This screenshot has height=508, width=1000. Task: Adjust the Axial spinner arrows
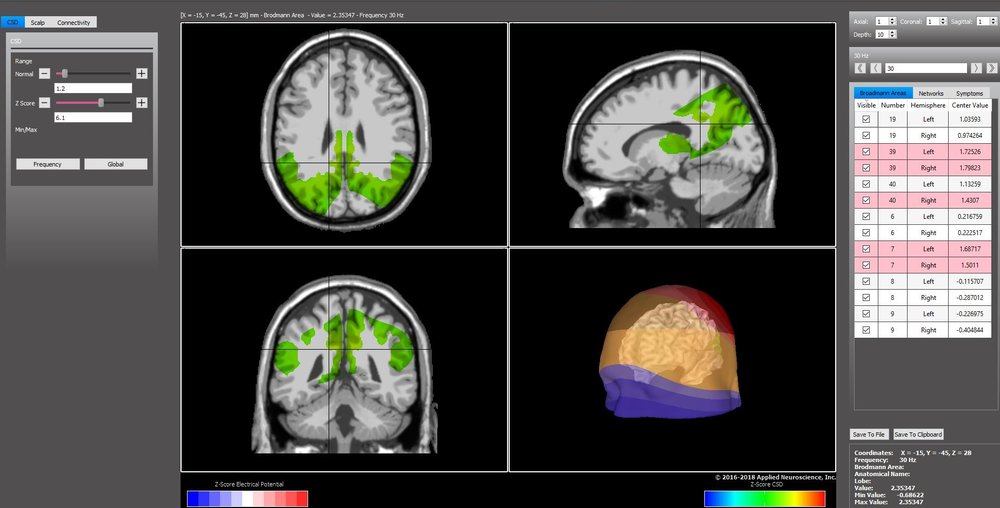pyautogui.click(x=892, y=21)
